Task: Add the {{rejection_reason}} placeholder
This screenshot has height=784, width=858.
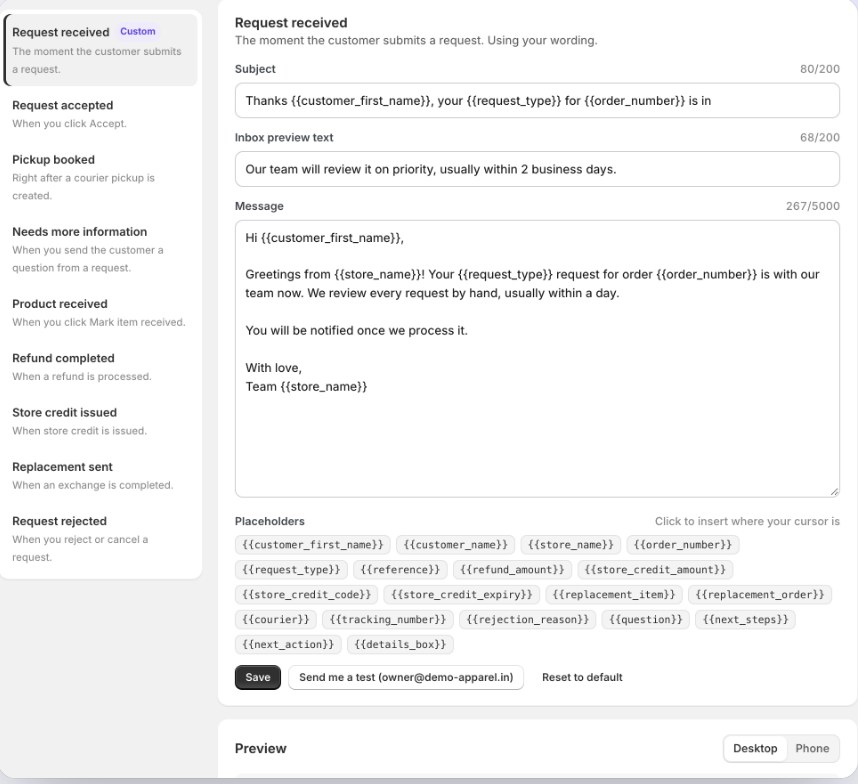Action: (x=527, y=619)
